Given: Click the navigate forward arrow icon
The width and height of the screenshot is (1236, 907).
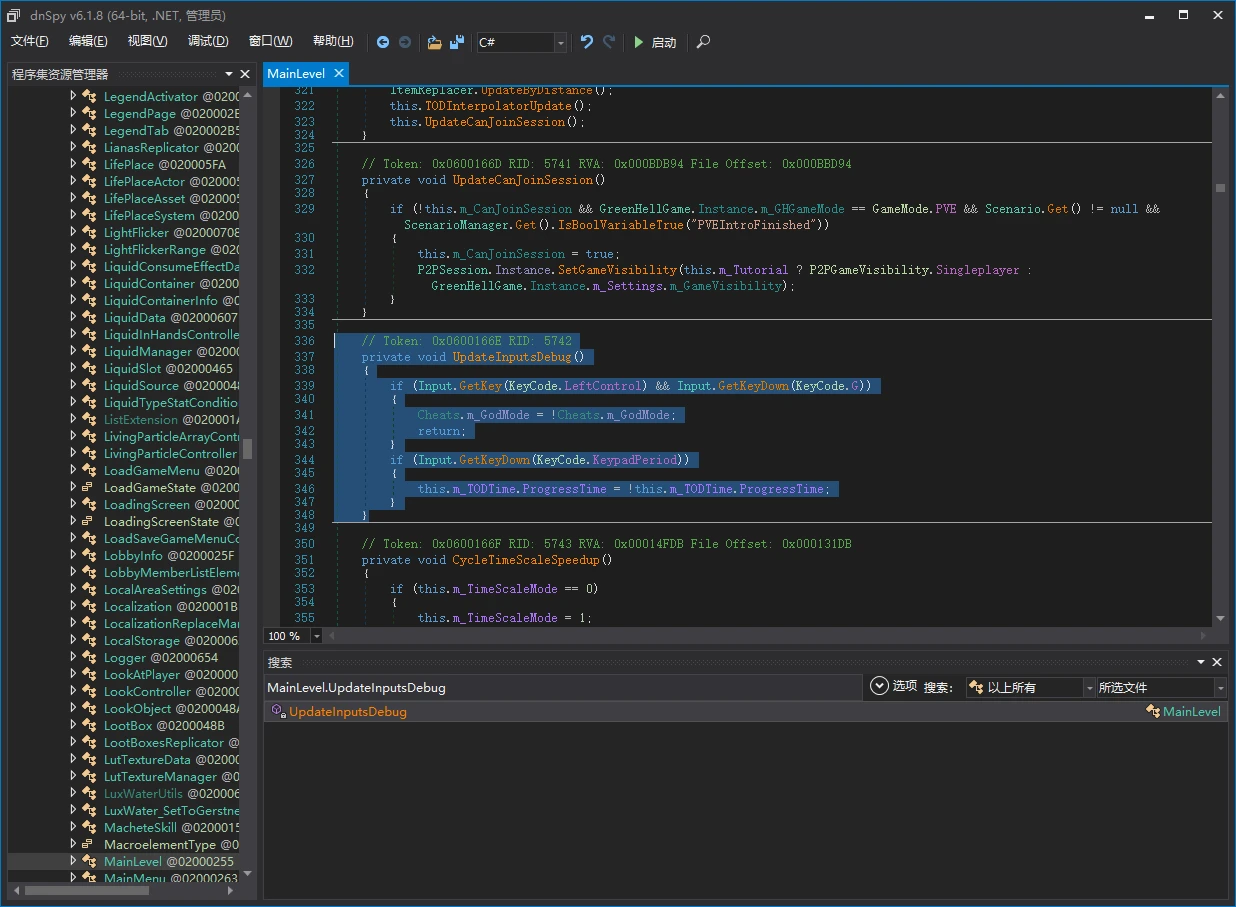Looking at the screenshot, I should tap(405, 42).
